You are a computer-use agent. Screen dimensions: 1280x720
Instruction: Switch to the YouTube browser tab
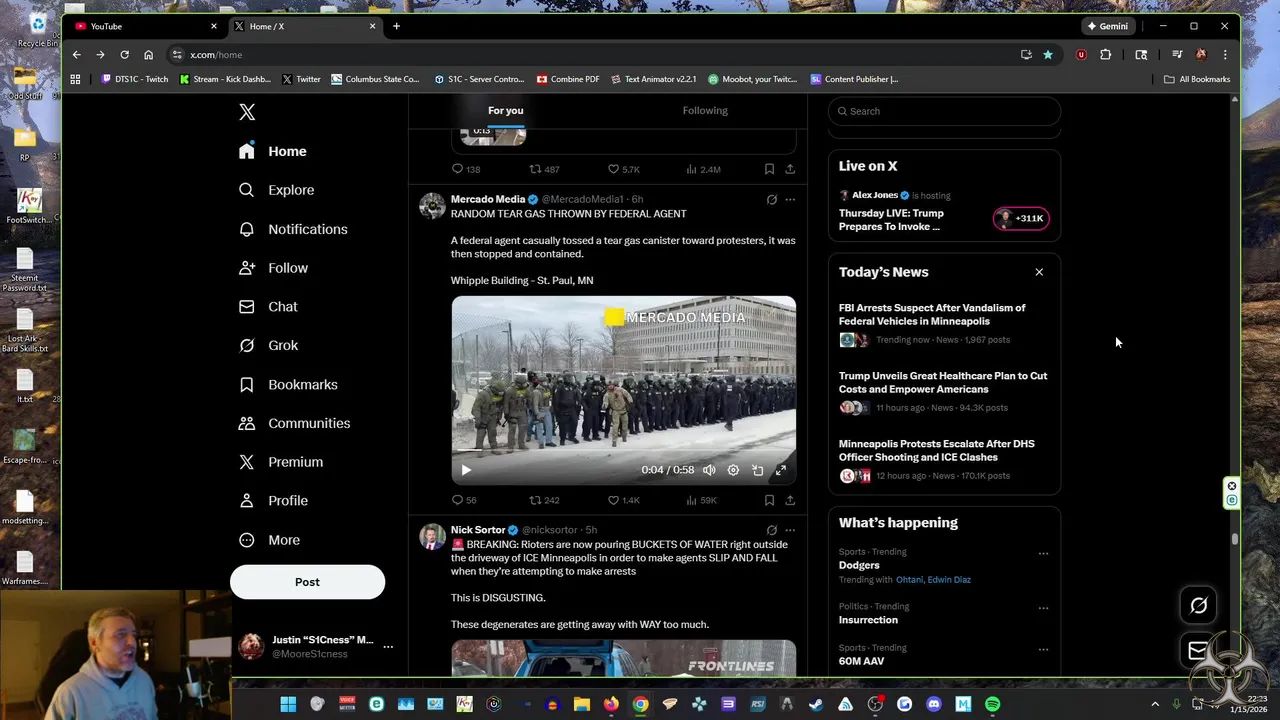pyautogui.click(x=146, y=26)
